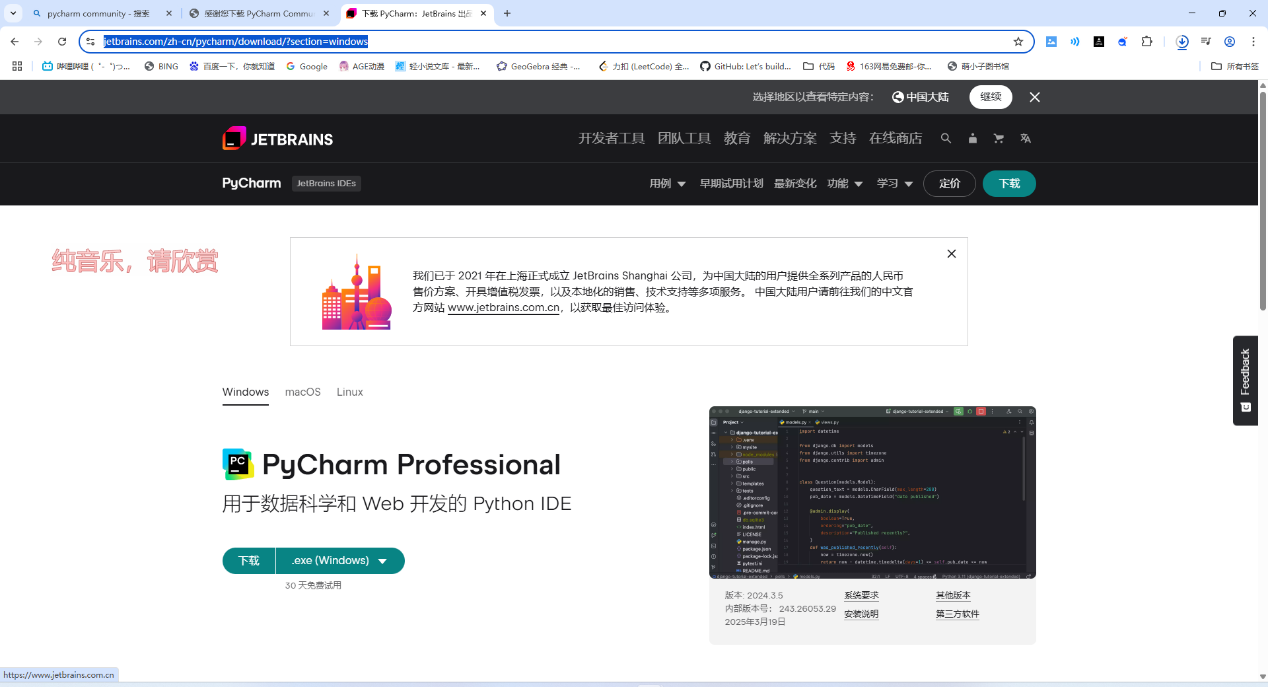Click the 继续 button in region banner
Screen dimensions: 1268x687
coord(991,97)
